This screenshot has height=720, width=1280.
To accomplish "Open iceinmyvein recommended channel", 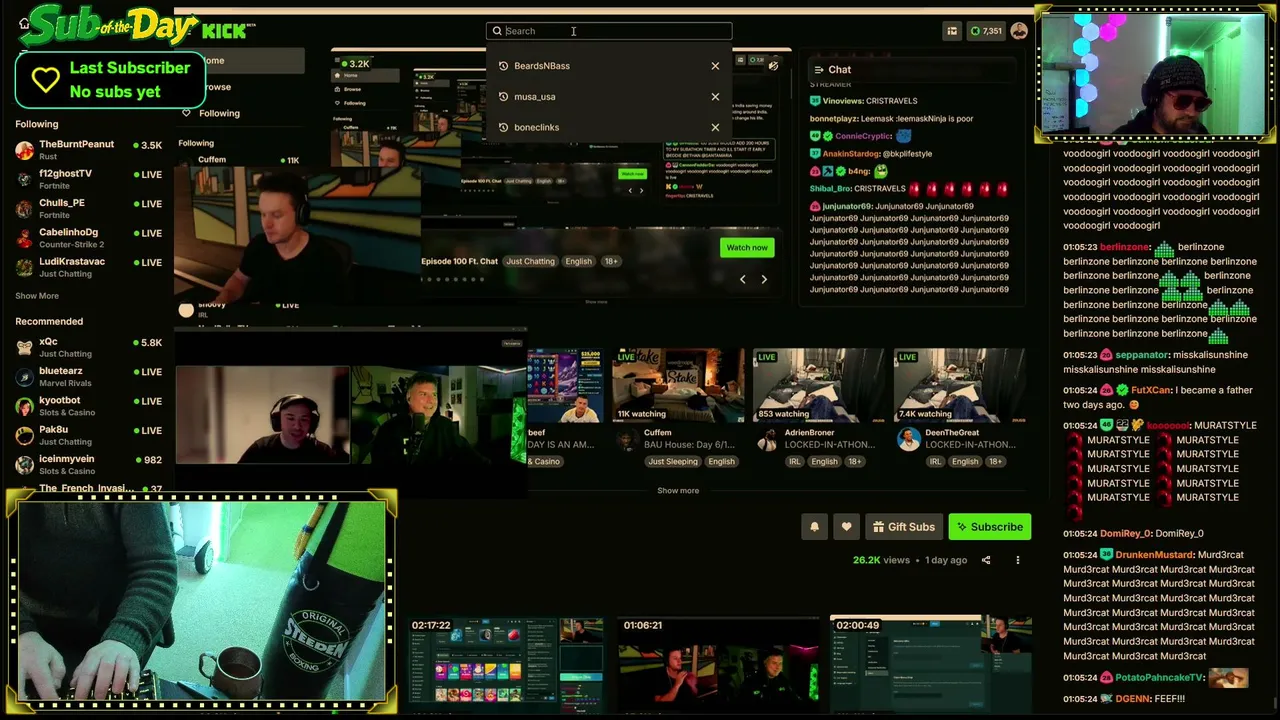I will point(89,464).
